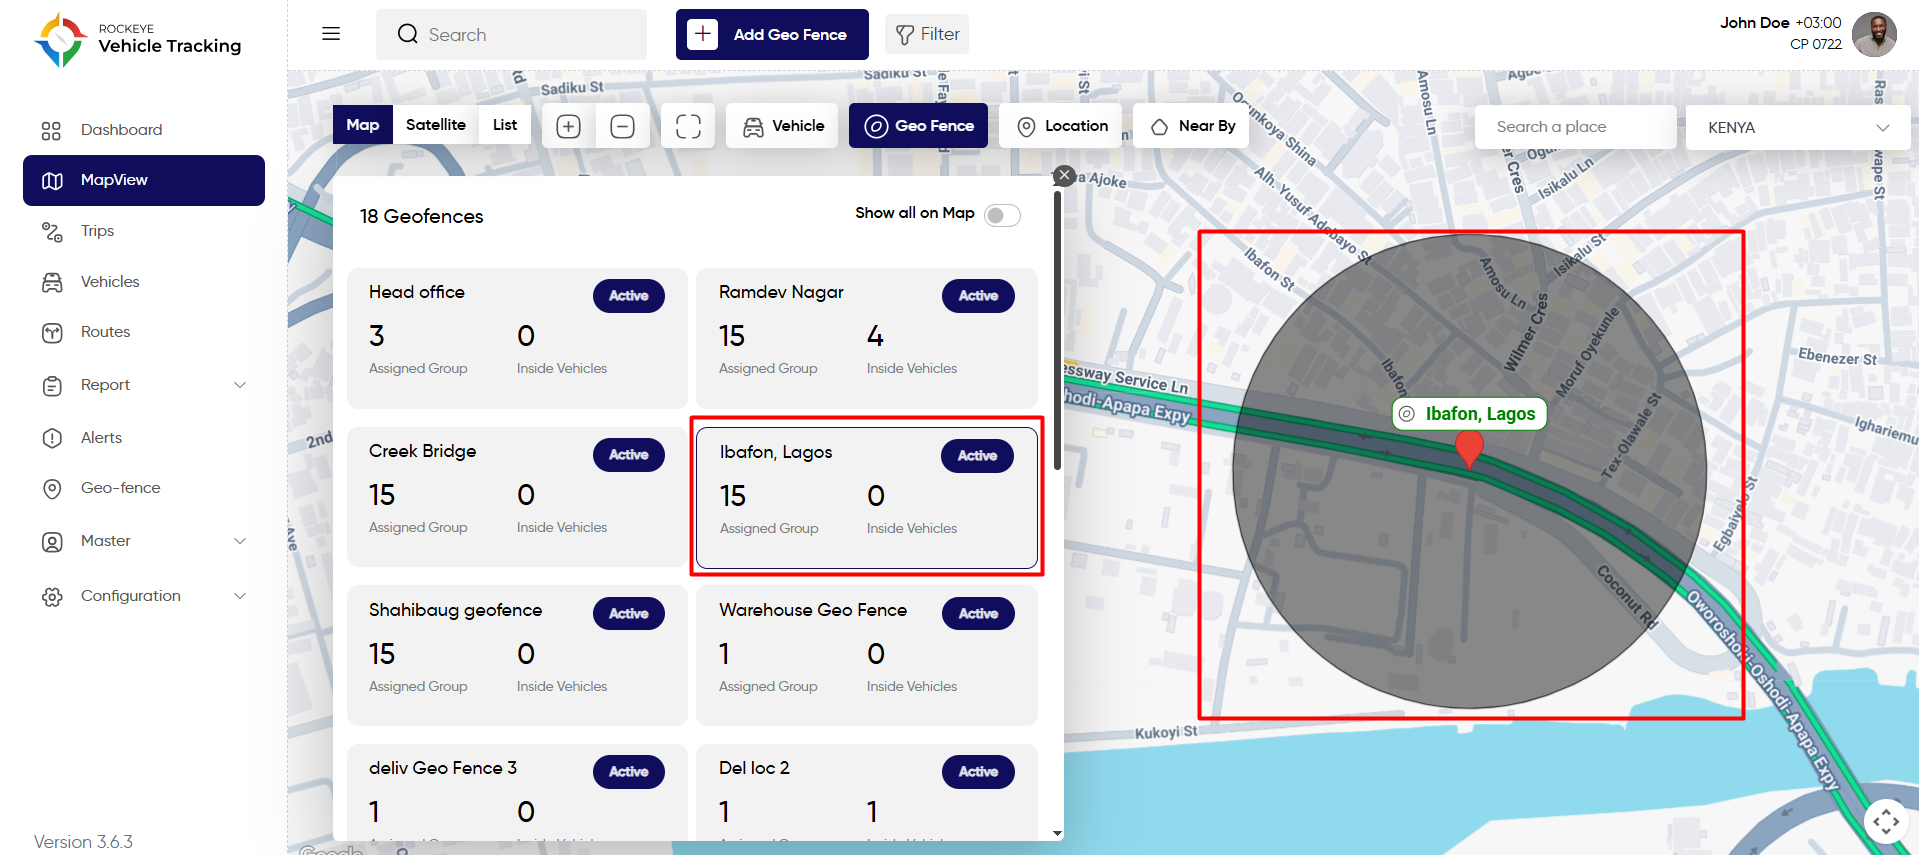1919x855 pixels.
Task: Click Active badge on Ibafon, Lagos card
Action: pyautogui.click(x=977, y=456)
